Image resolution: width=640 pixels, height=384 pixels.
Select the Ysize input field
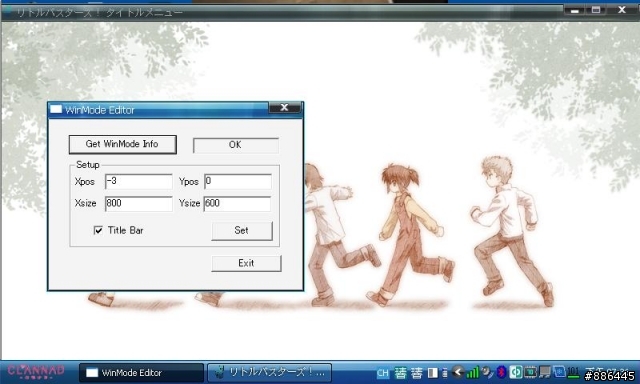click(238, 204)
